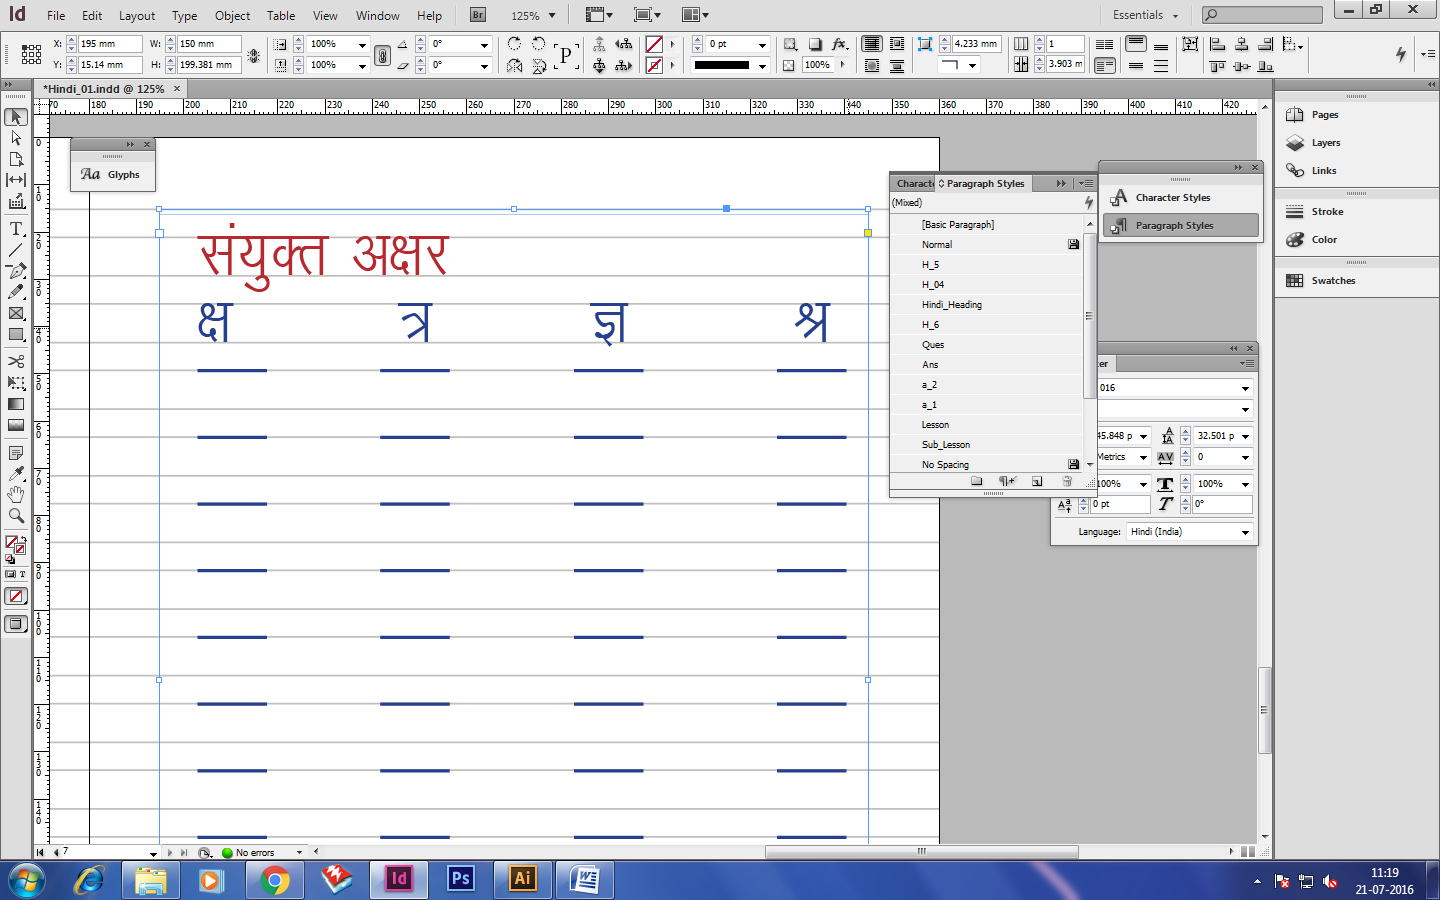Open the Type menu

point(184,16)
